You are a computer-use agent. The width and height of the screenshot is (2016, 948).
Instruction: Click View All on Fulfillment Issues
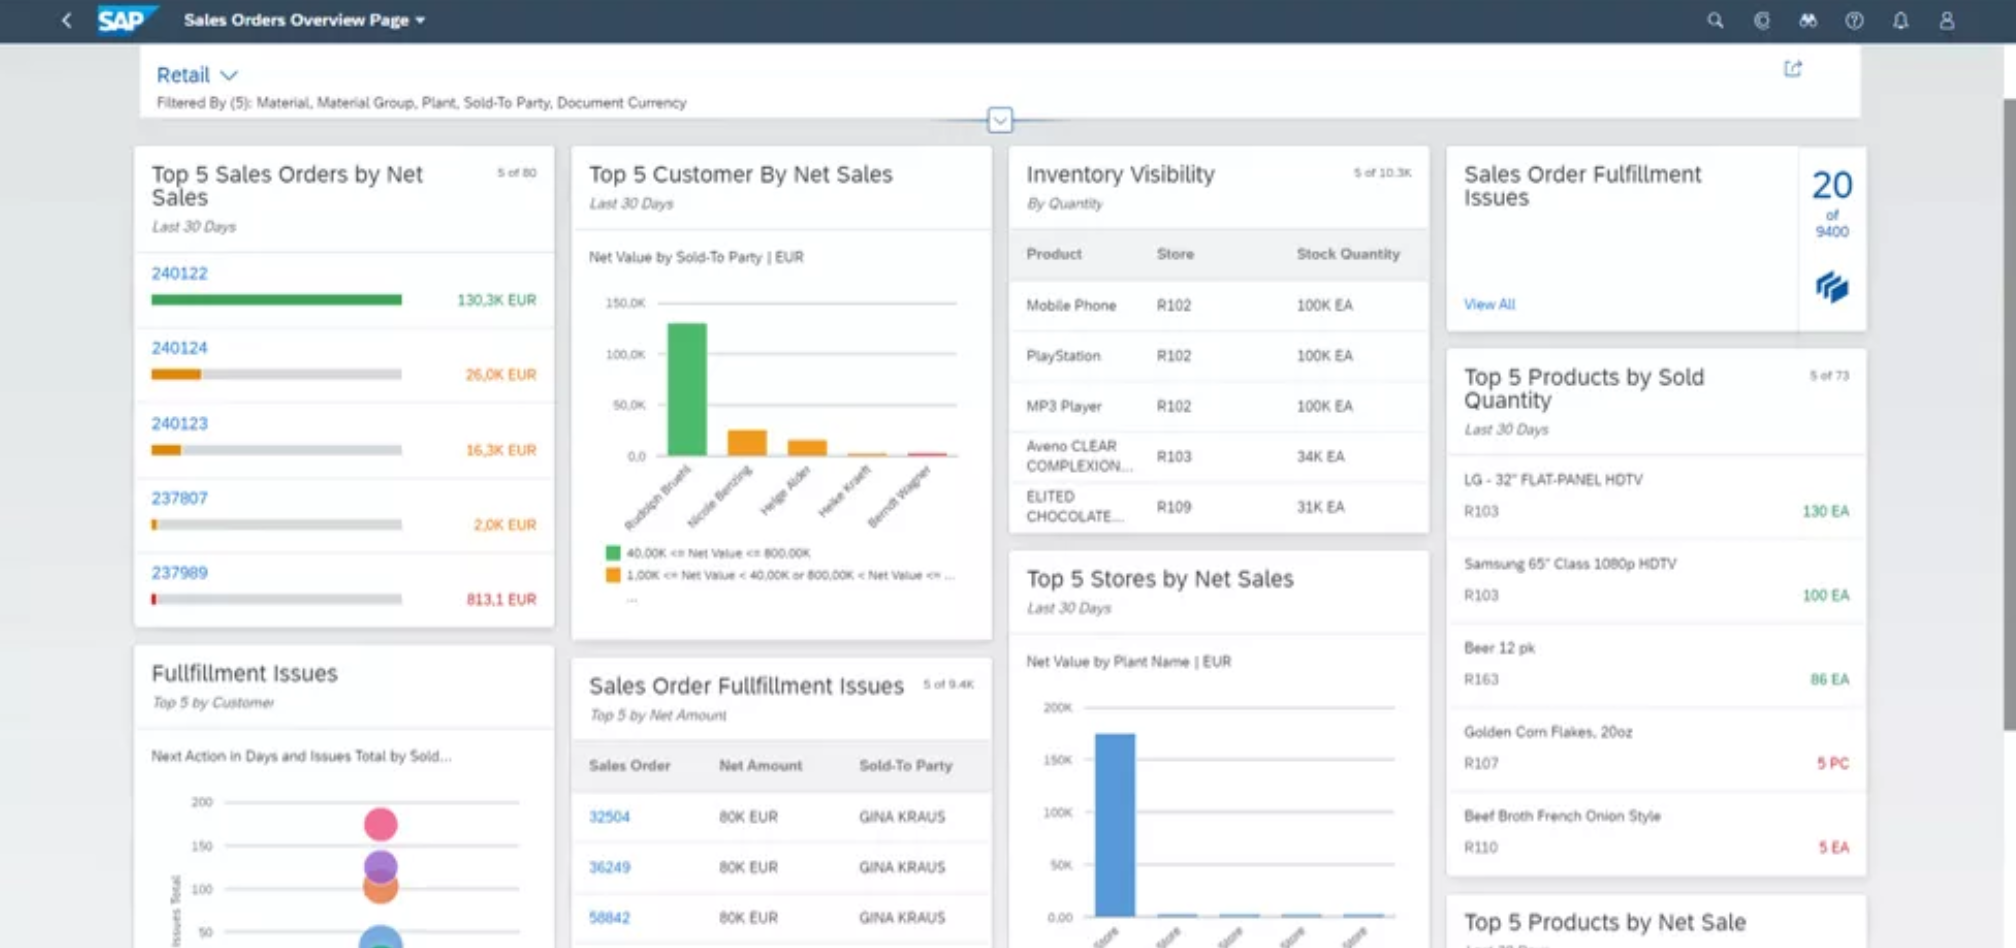click(x=1489, y=304)
